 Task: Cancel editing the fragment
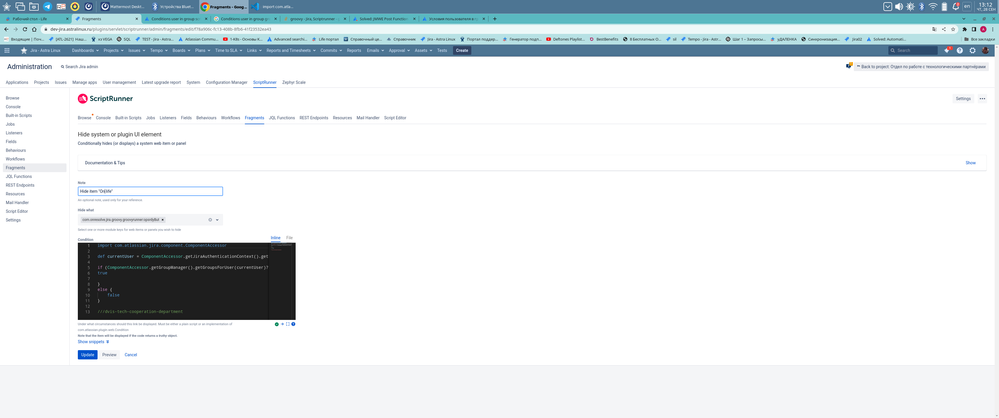131,354
